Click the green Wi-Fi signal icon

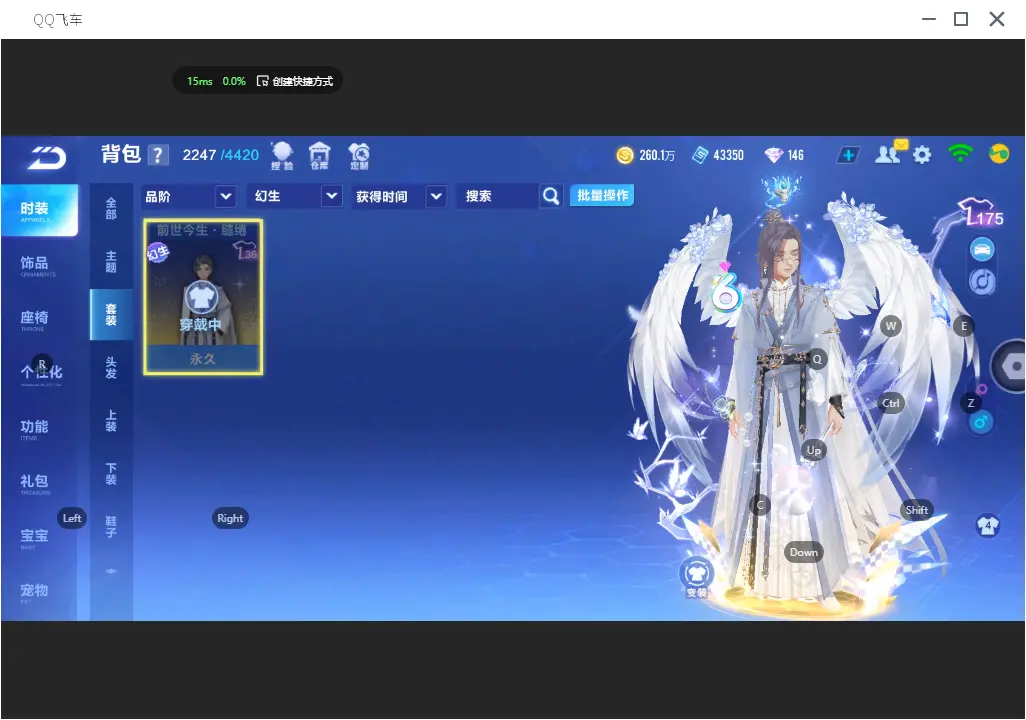960,153
